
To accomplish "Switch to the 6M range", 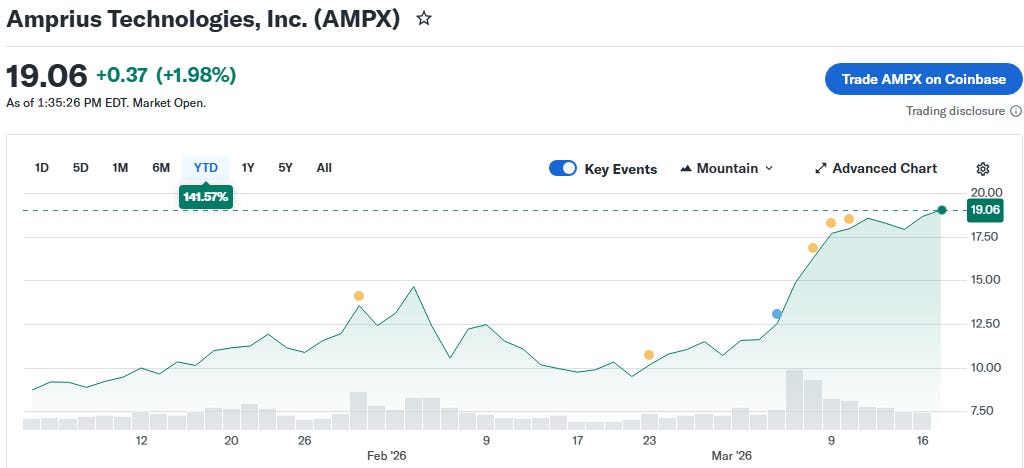I will (161, 168).
